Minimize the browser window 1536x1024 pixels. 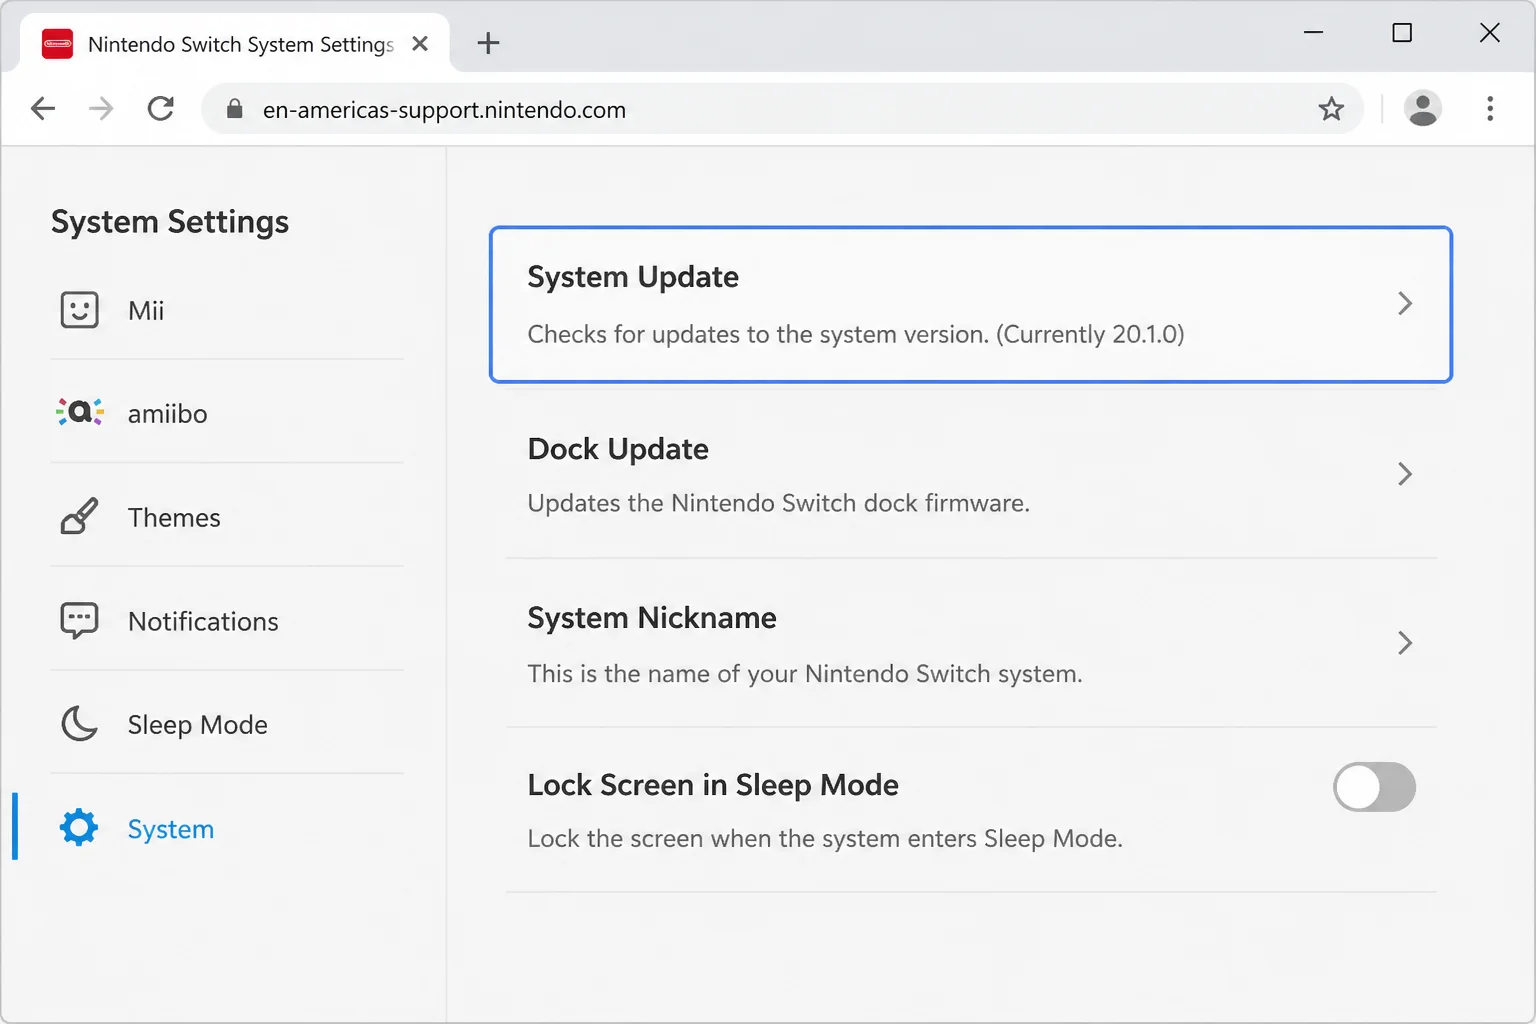pos(1314,33)
